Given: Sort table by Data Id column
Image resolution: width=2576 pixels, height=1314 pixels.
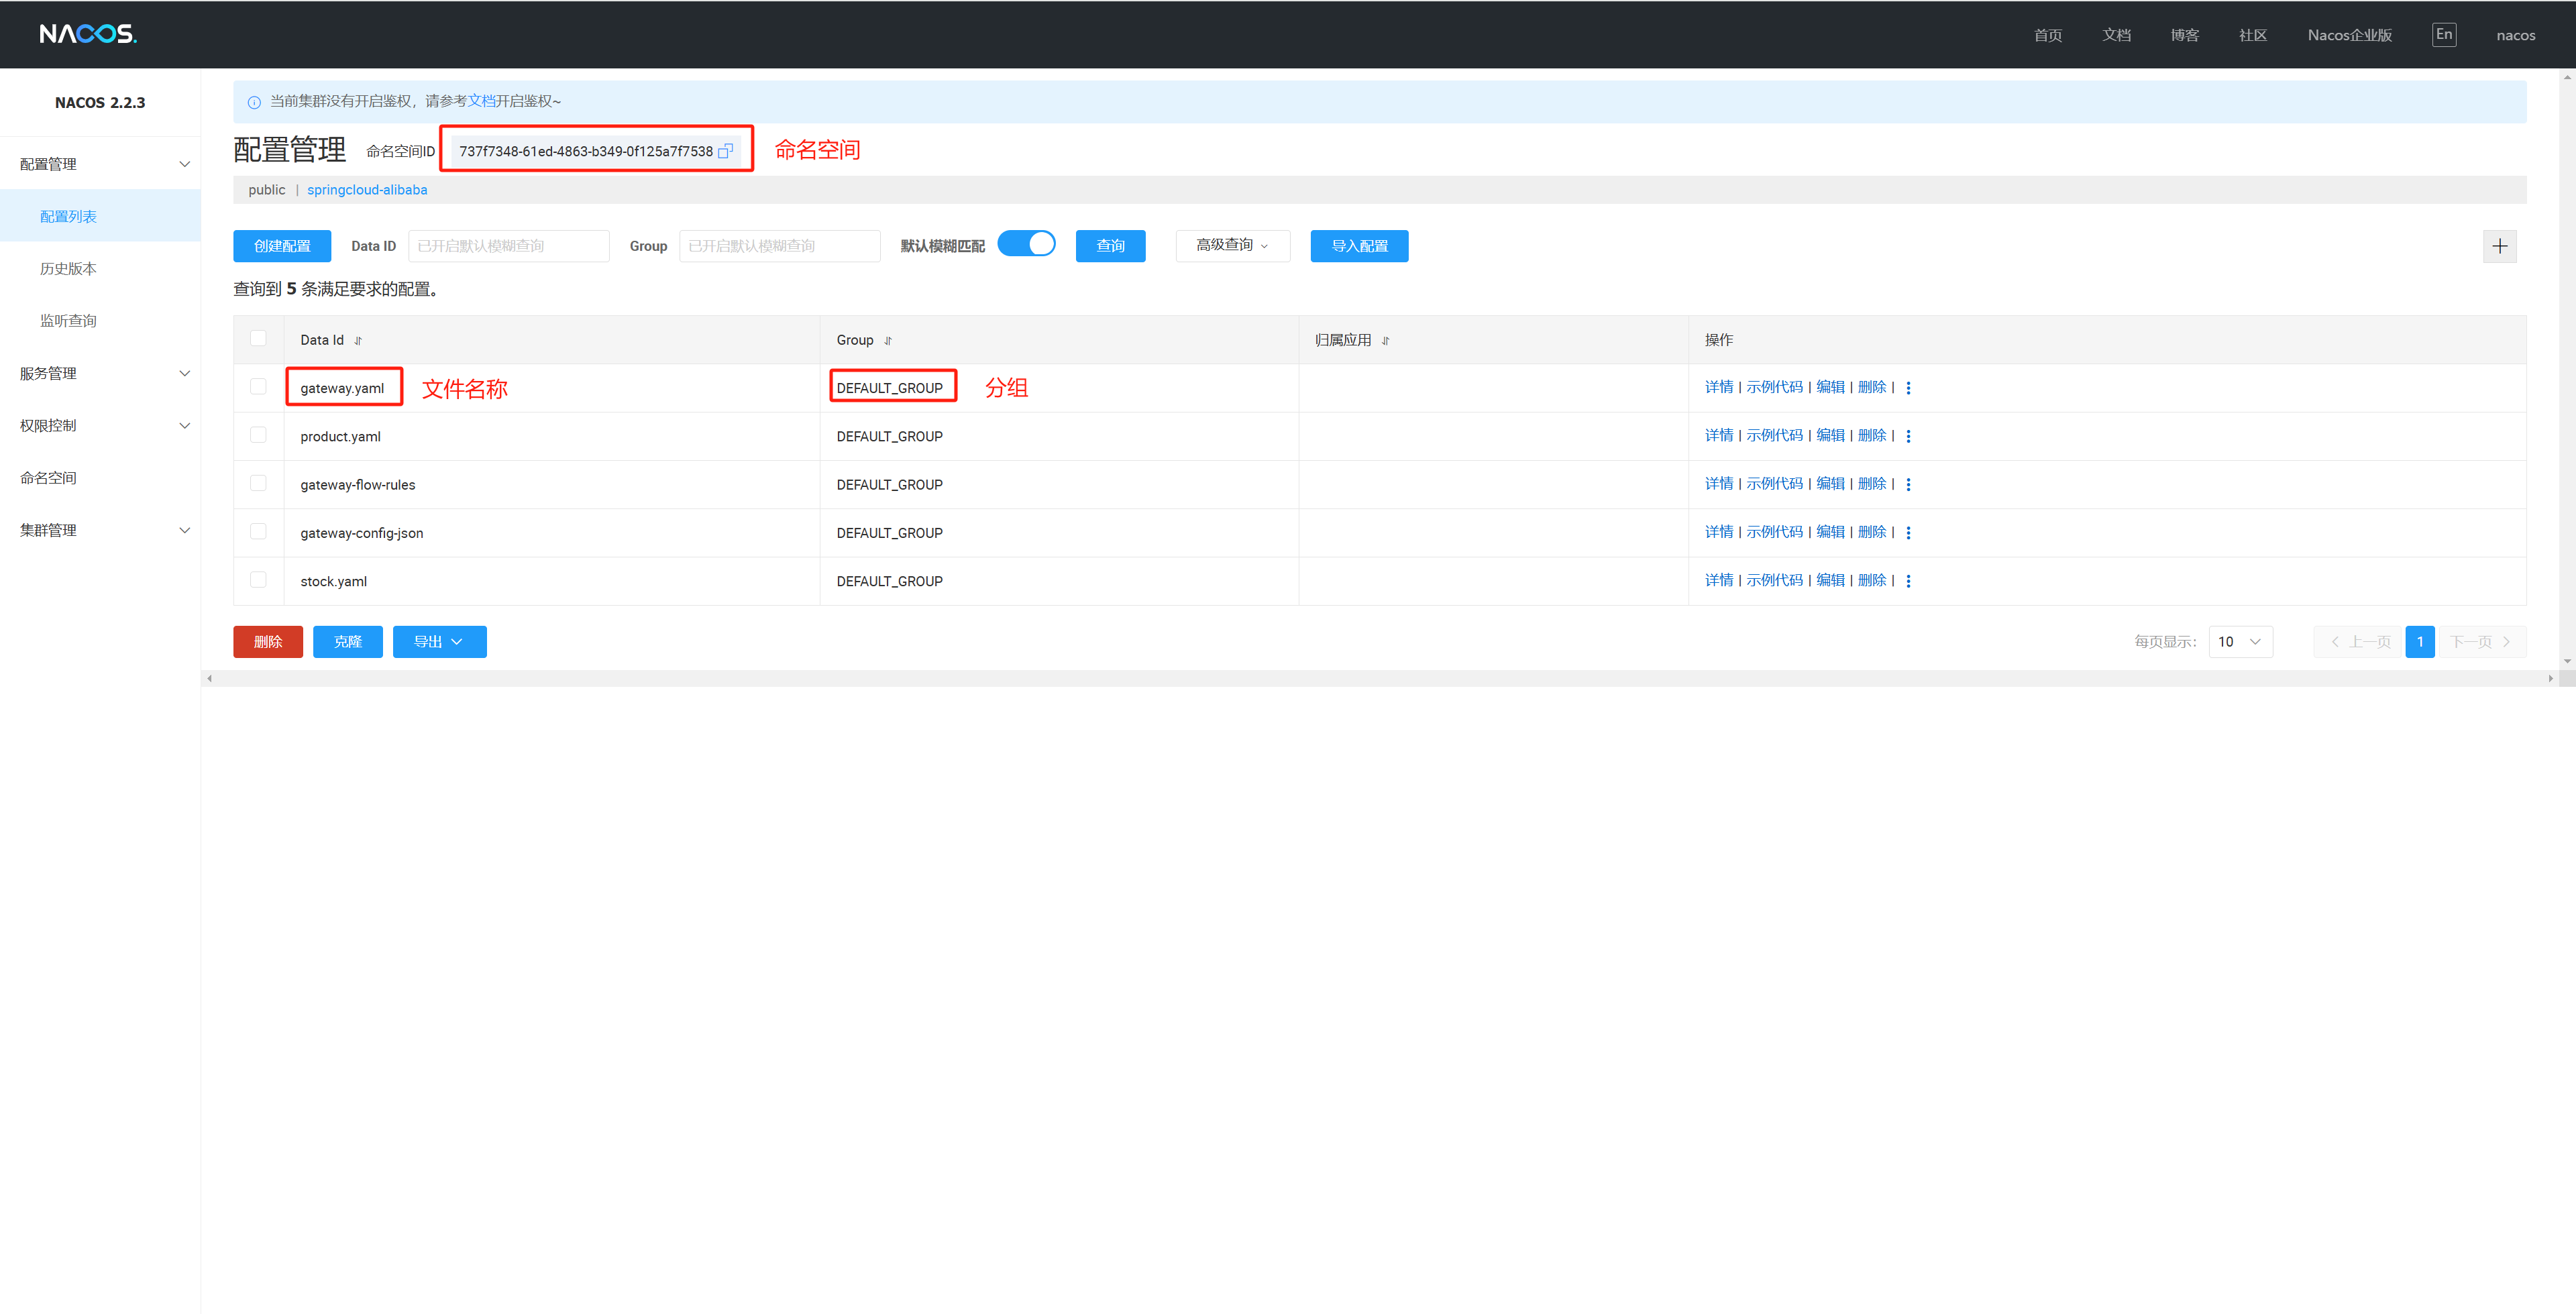Looking at the screenshot, I should coord(358,341).
